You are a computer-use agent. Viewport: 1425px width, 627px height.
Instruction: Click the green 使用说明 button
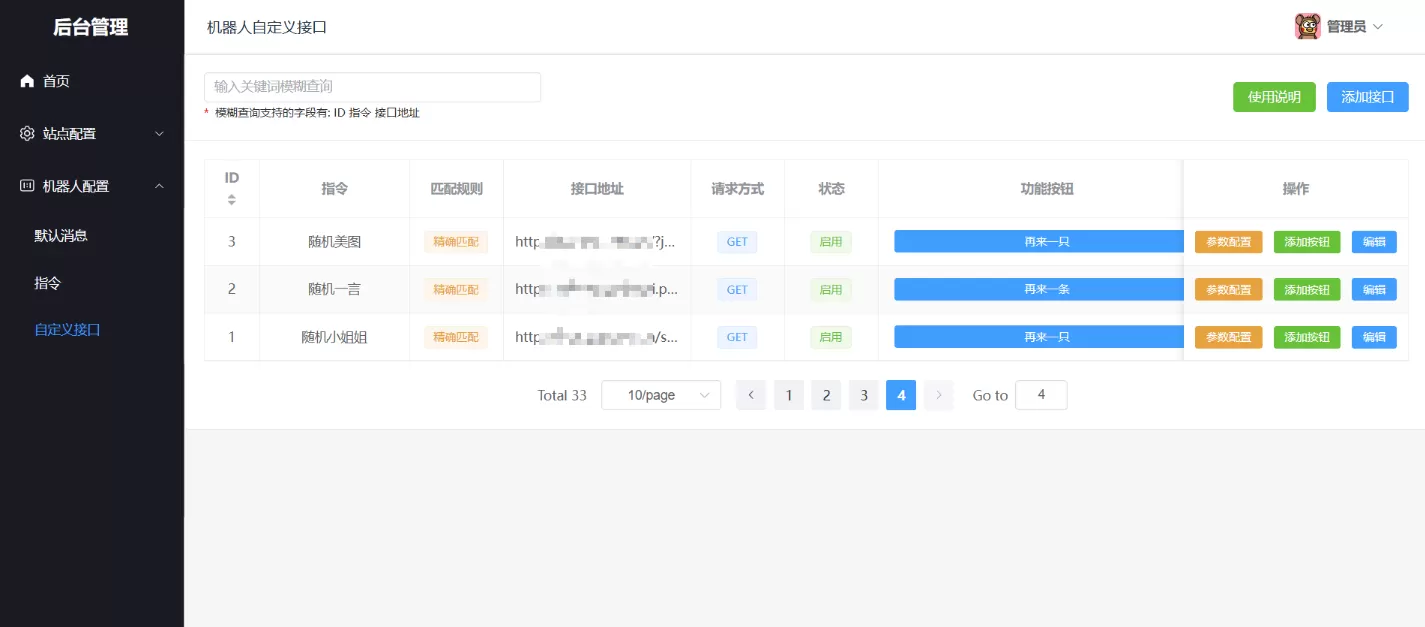coord(1274,97)
